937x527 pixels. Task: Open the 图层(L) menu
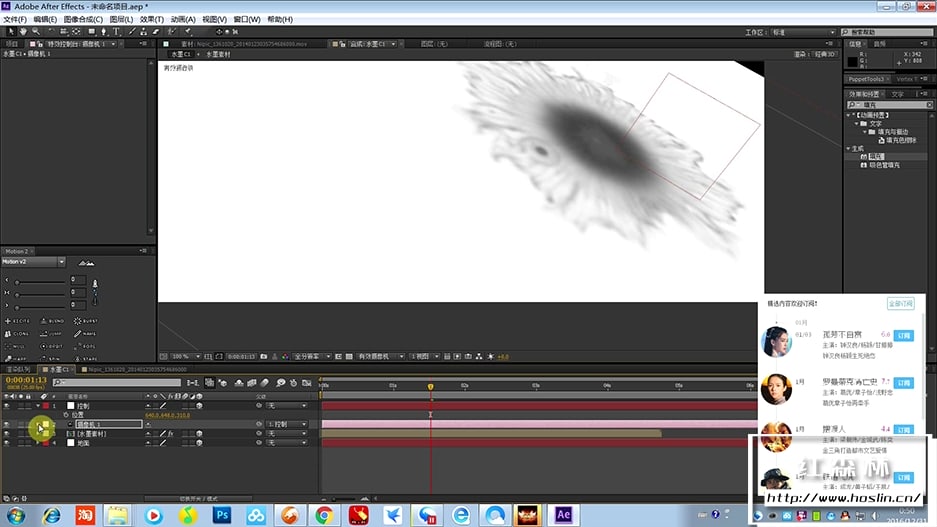tap(121, 19)
